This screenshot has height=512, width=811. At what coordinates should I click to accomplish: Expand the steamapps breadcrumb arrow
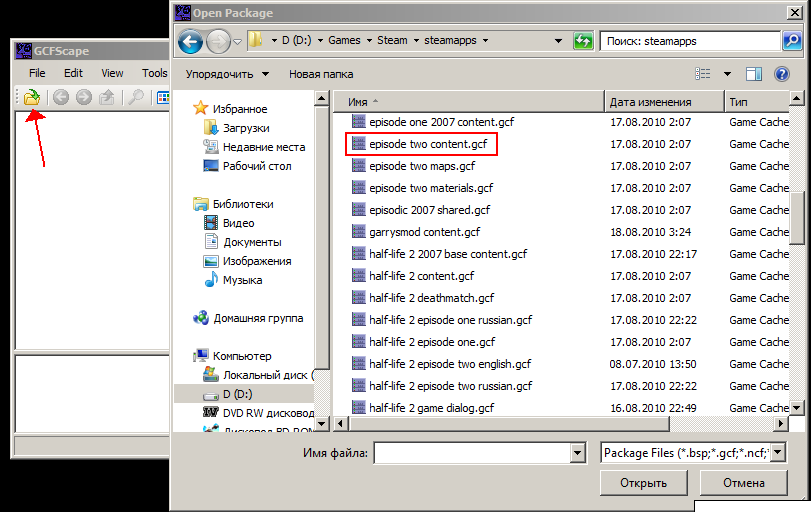point(485,40)
